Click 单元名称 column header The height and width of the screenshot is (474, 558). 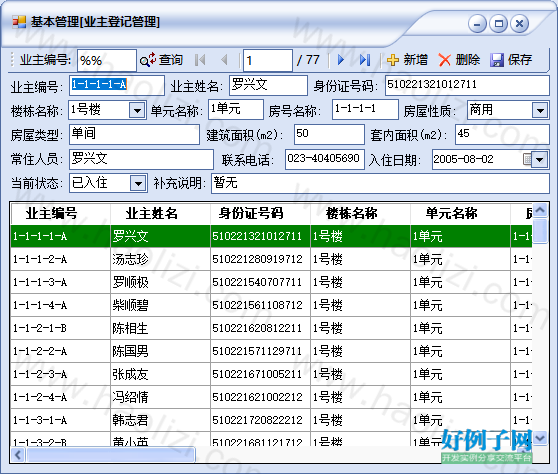pos(460,214)
